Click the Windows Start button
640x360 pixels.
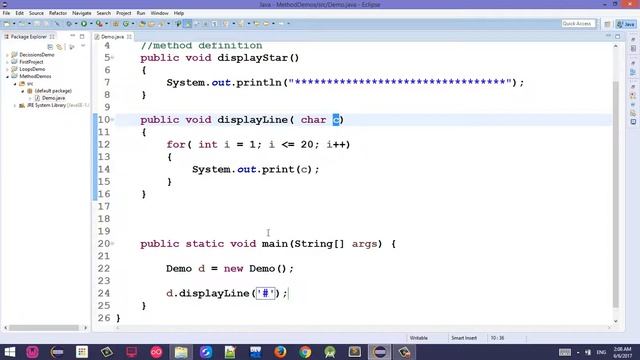point(9,352)
